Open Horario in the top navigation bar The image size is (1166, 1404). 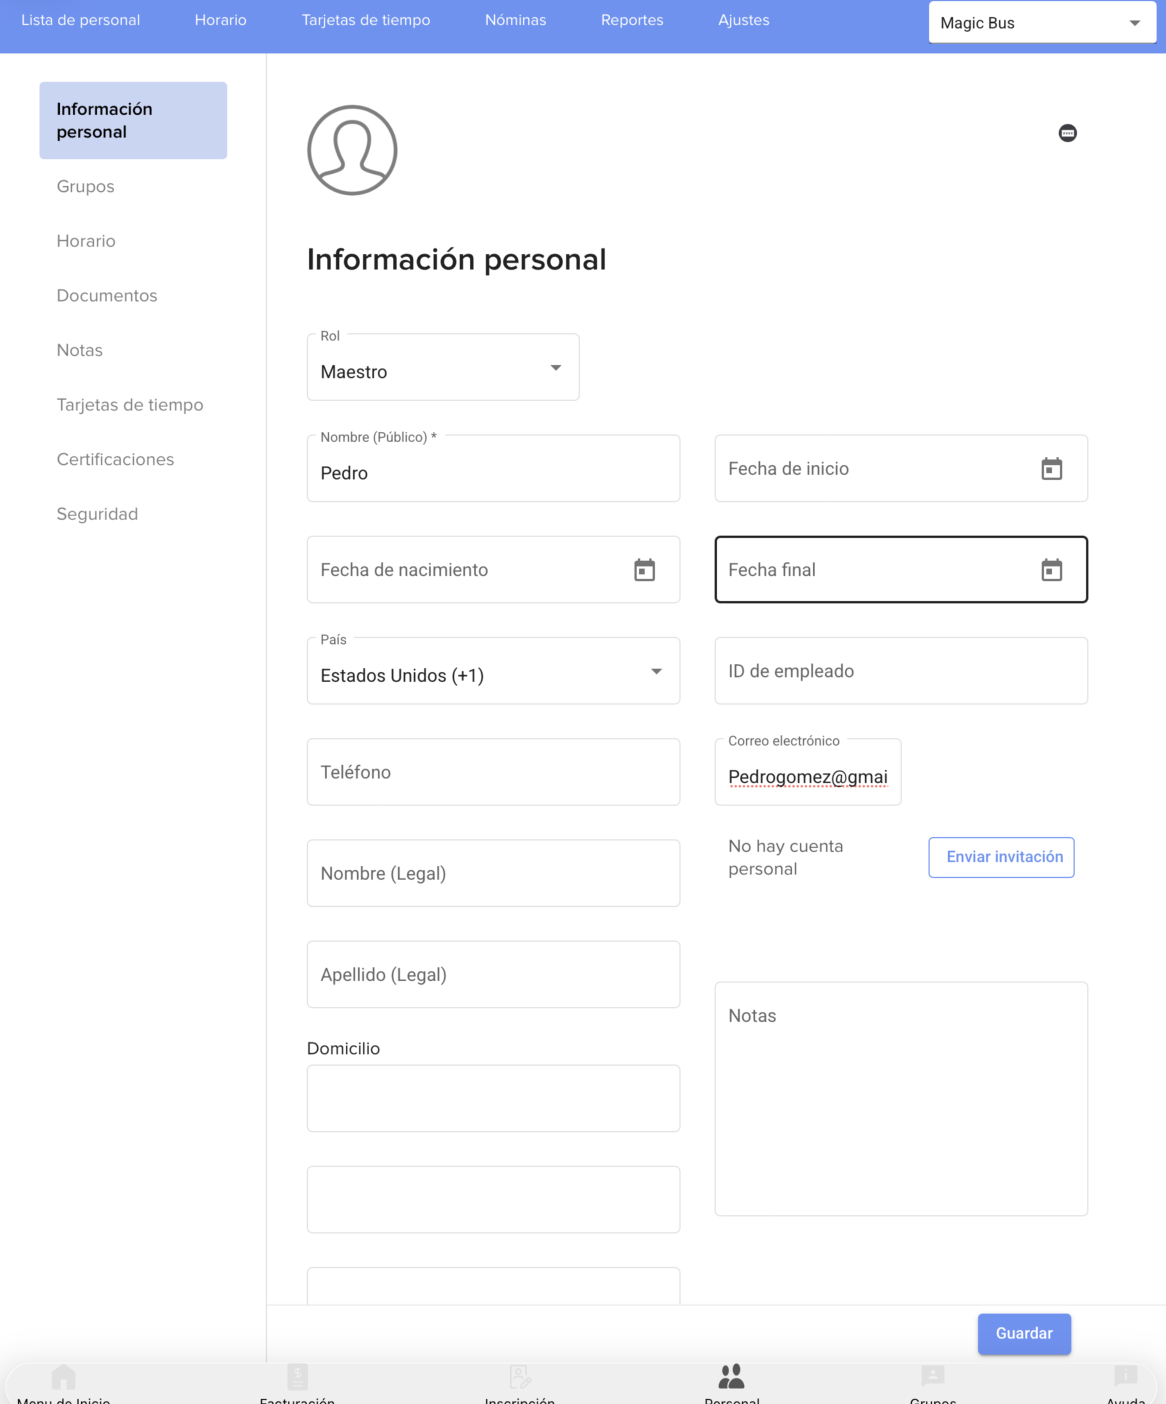[x=221, y=20]
